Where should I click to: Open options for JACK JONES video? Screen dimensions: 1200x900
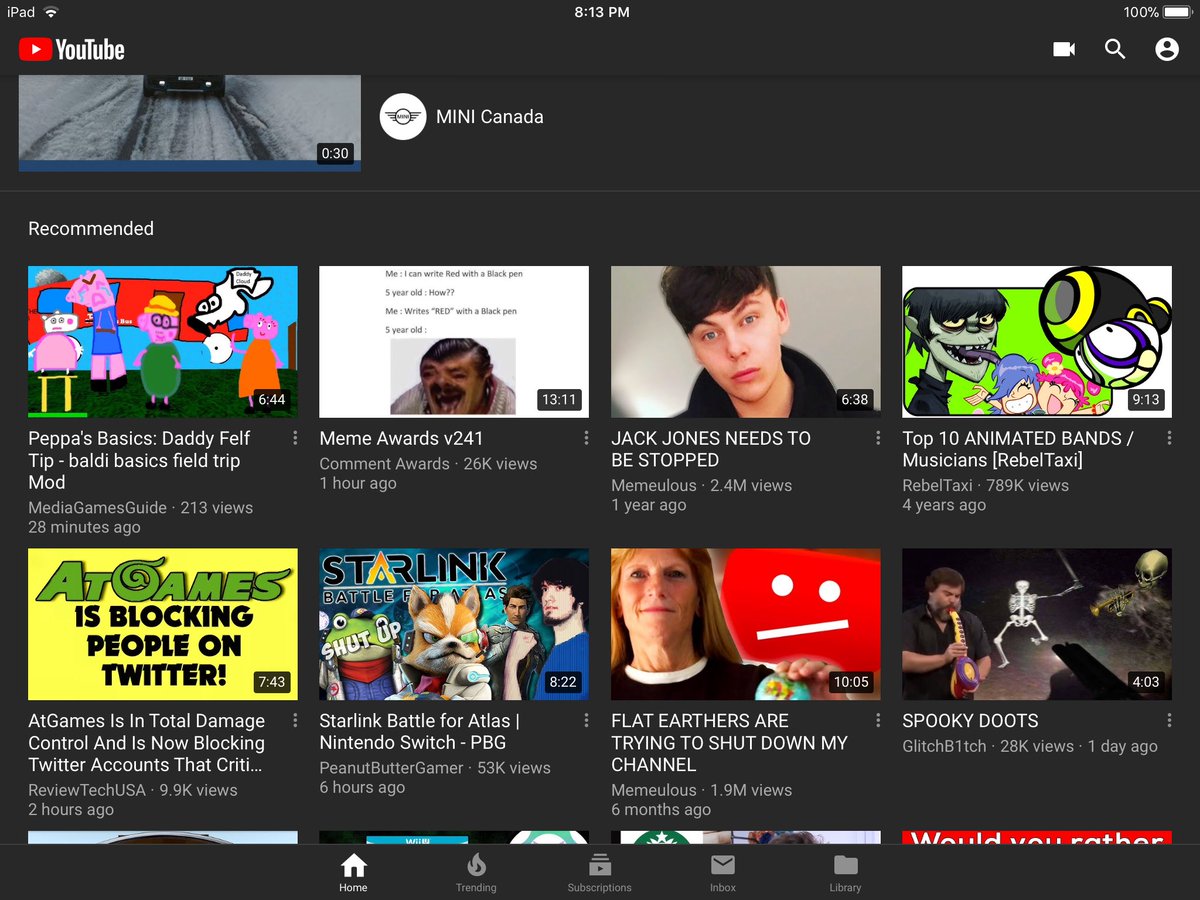tap(878, 438)
